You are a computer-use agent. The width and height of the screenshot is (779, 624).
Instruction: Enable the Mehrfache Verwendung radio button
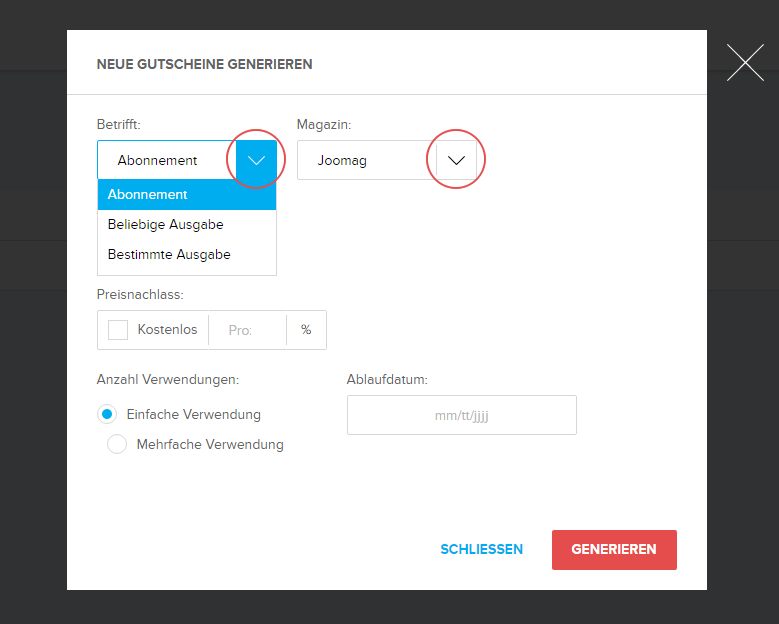[x=117, y=445]
